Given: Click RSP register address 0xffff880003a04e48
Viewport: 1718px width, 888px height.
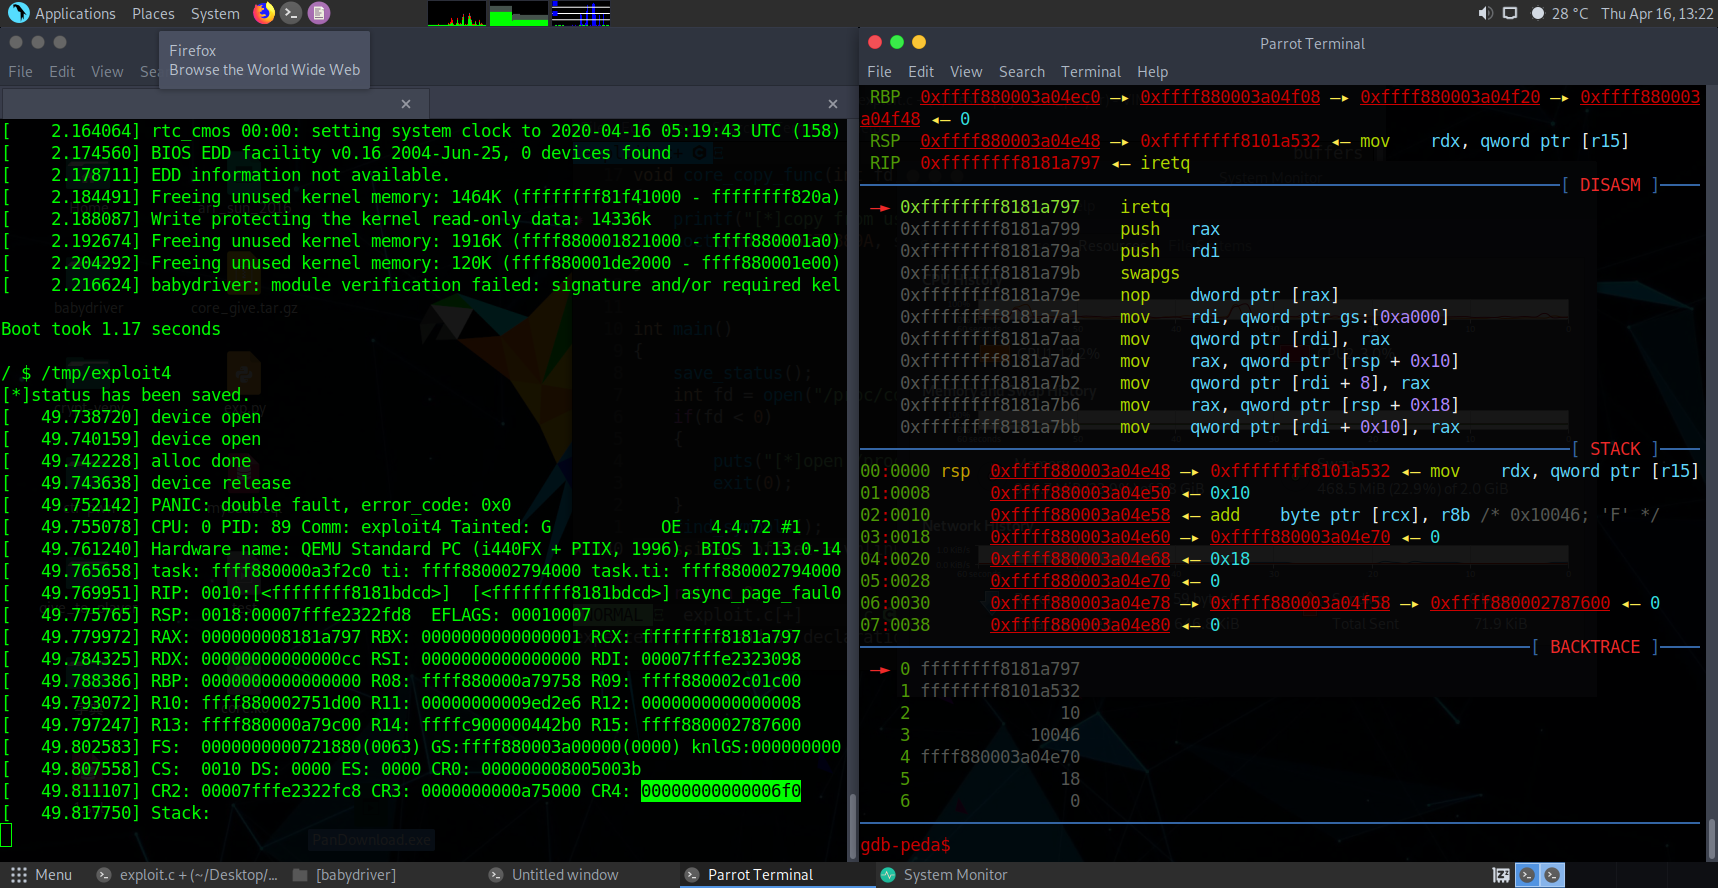Looking at the screenshot, I should 1010,141.
